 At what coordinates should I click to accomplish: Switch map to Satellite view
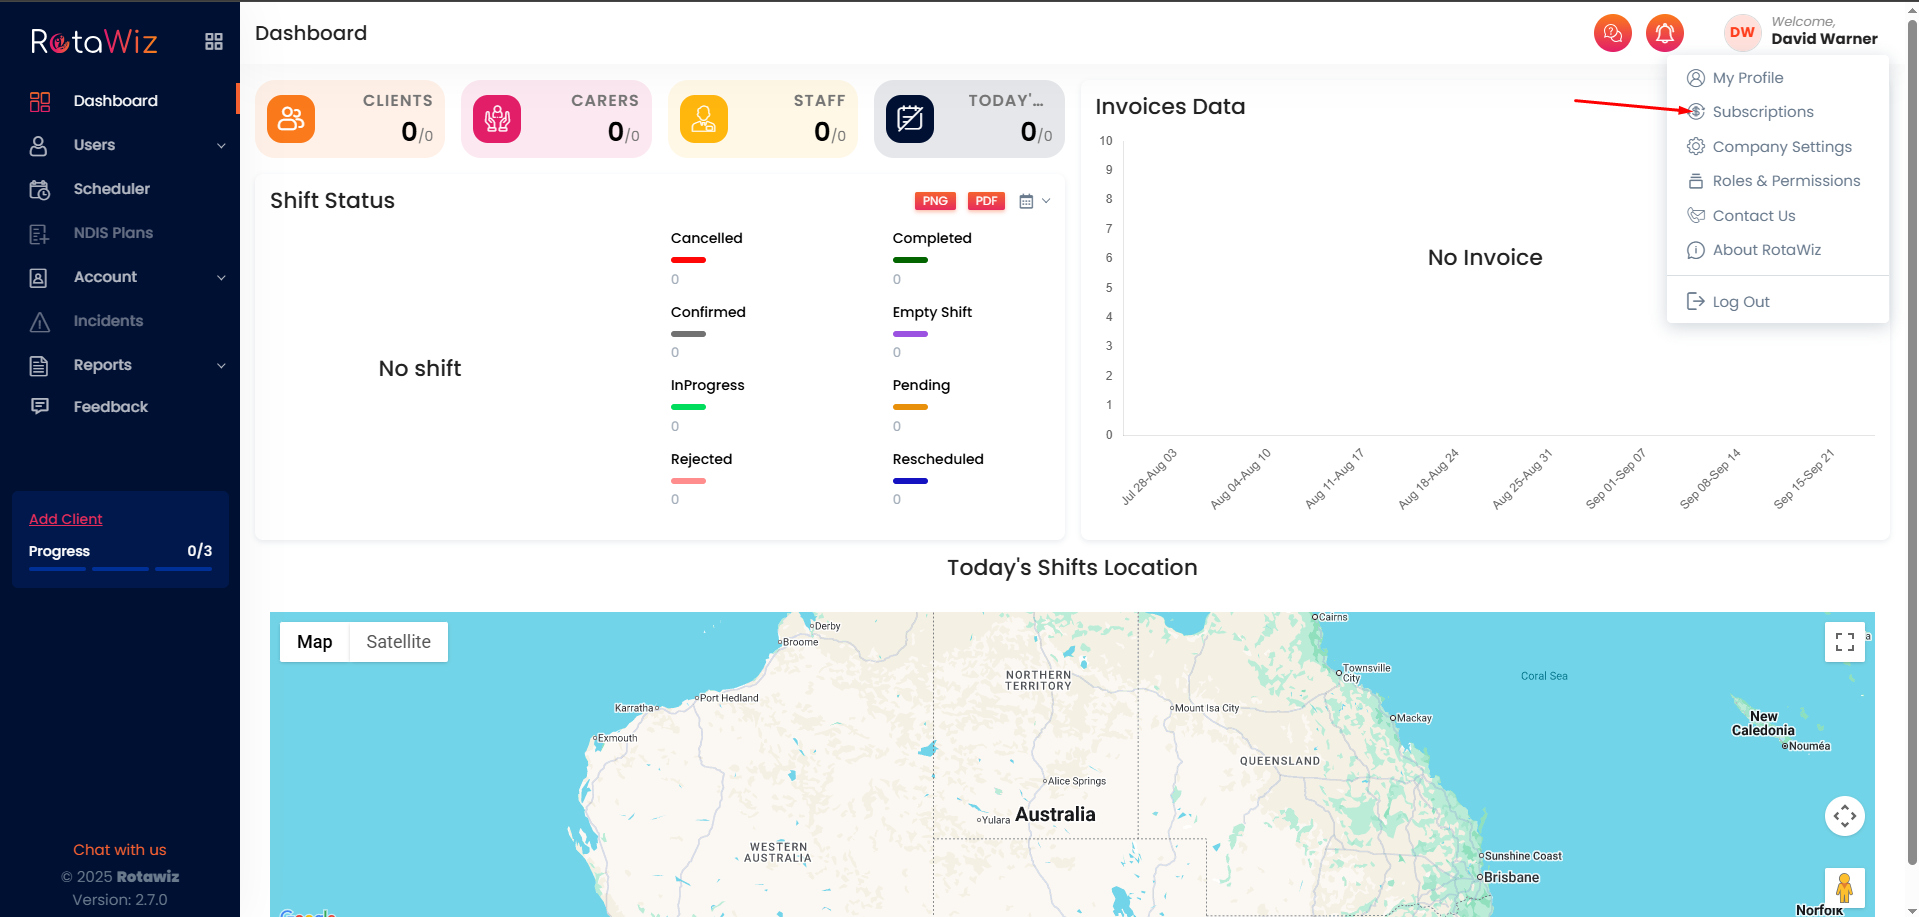[x=398, y=642]
